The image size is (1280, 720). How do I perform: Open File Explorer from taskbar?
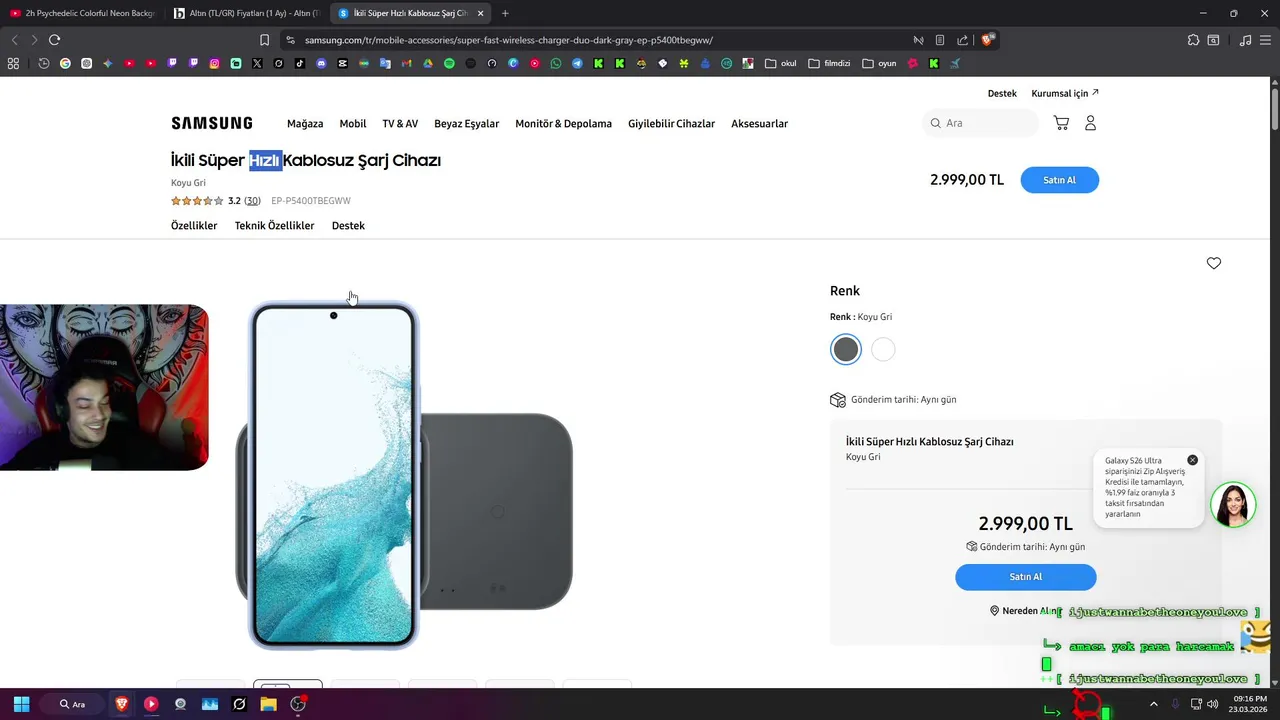pos(268,704)
